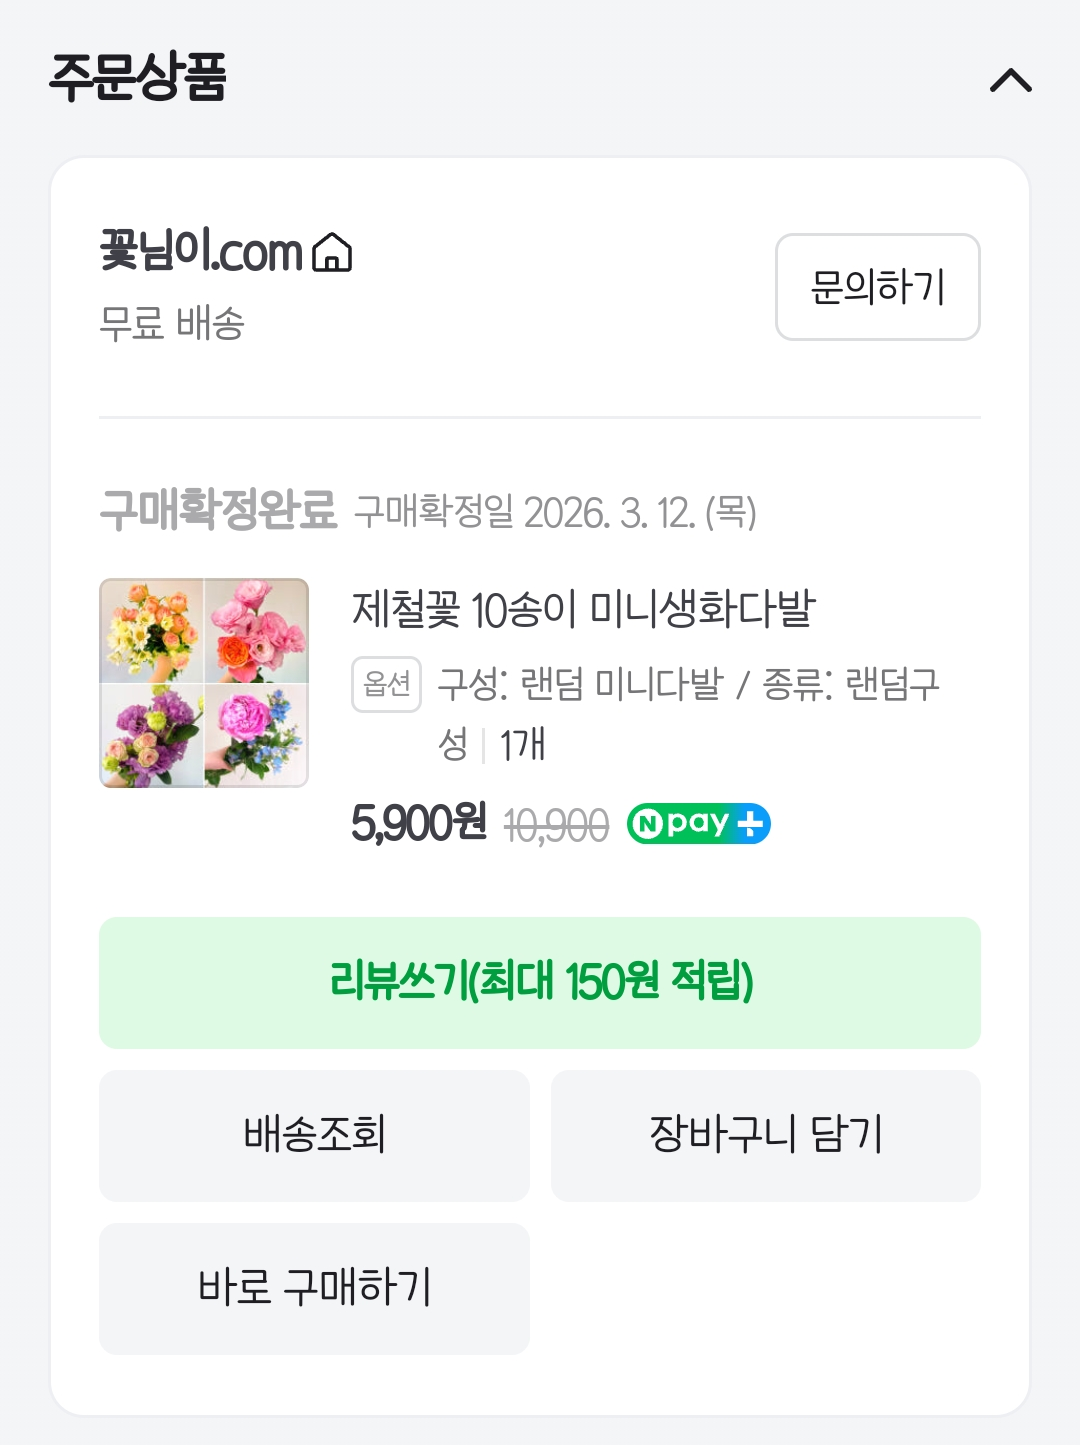This screenshot has width=1080, height=1445.
Task: Open the 꽃님이.com store page
Action: click(201, 252)
